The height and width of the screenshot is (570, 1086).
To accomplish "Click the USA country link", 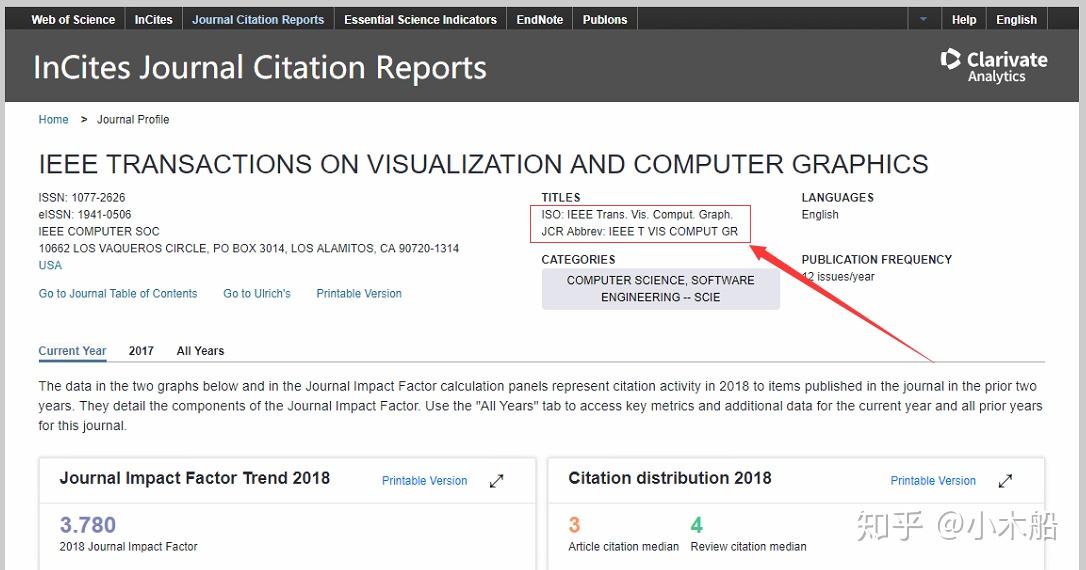I will click(x=50, y=265).
